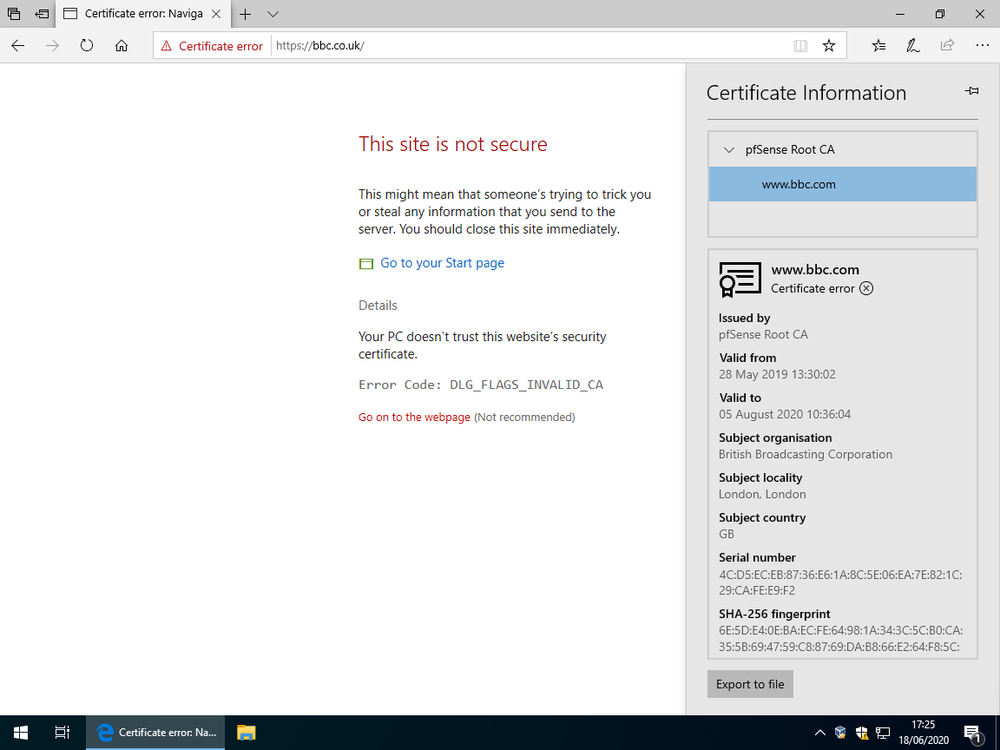Click the SHA-256 fingerprint value
1000x750 pixels.
(x=841, y=638)
